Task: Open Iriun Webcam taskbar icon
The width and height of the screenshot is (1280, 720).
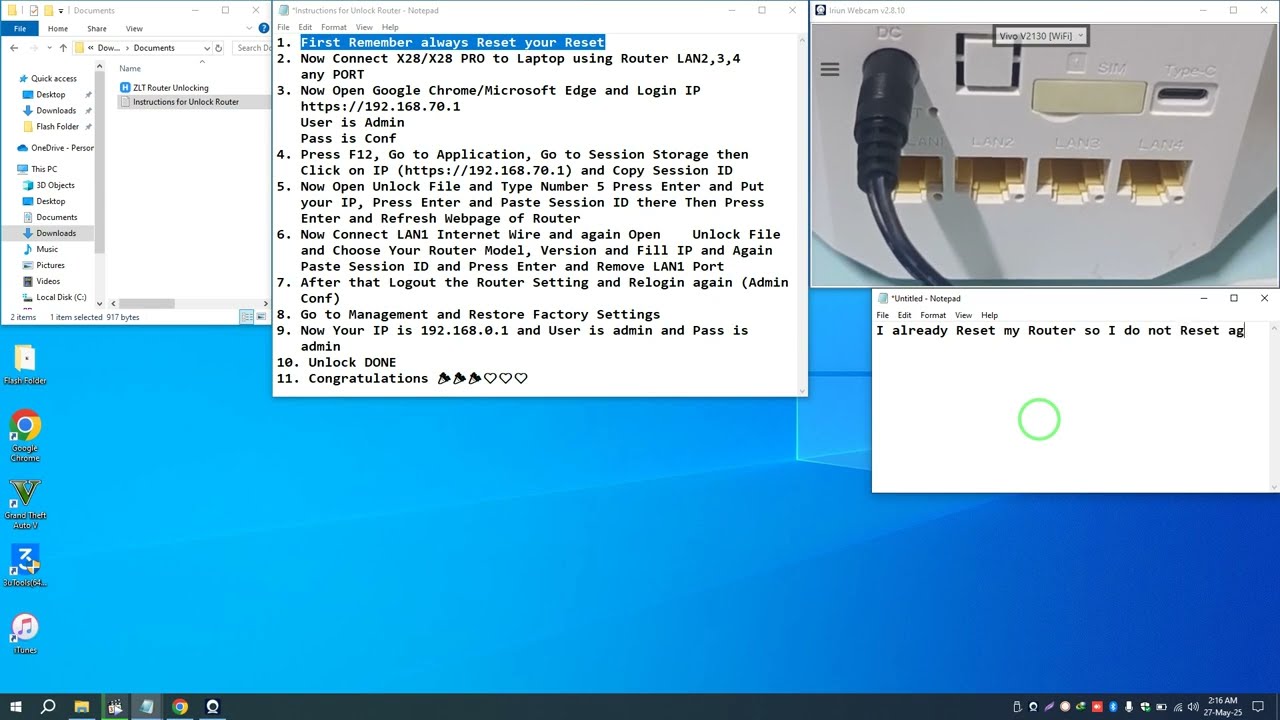Action: pos(212,707)
